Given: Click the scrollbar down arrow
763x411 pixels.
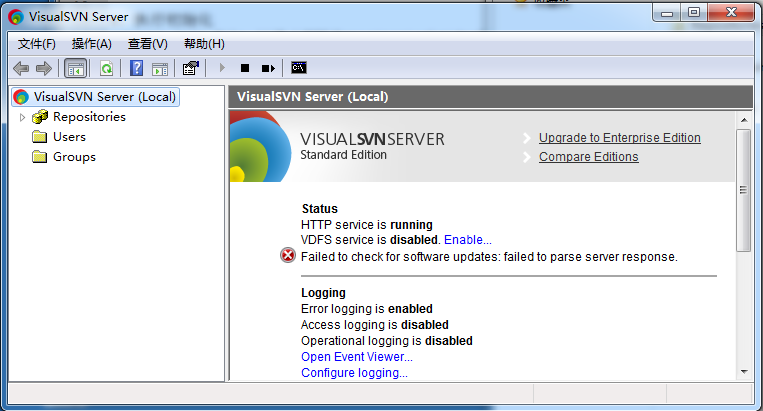Looking at the screenshot, I should coord(744,372).
